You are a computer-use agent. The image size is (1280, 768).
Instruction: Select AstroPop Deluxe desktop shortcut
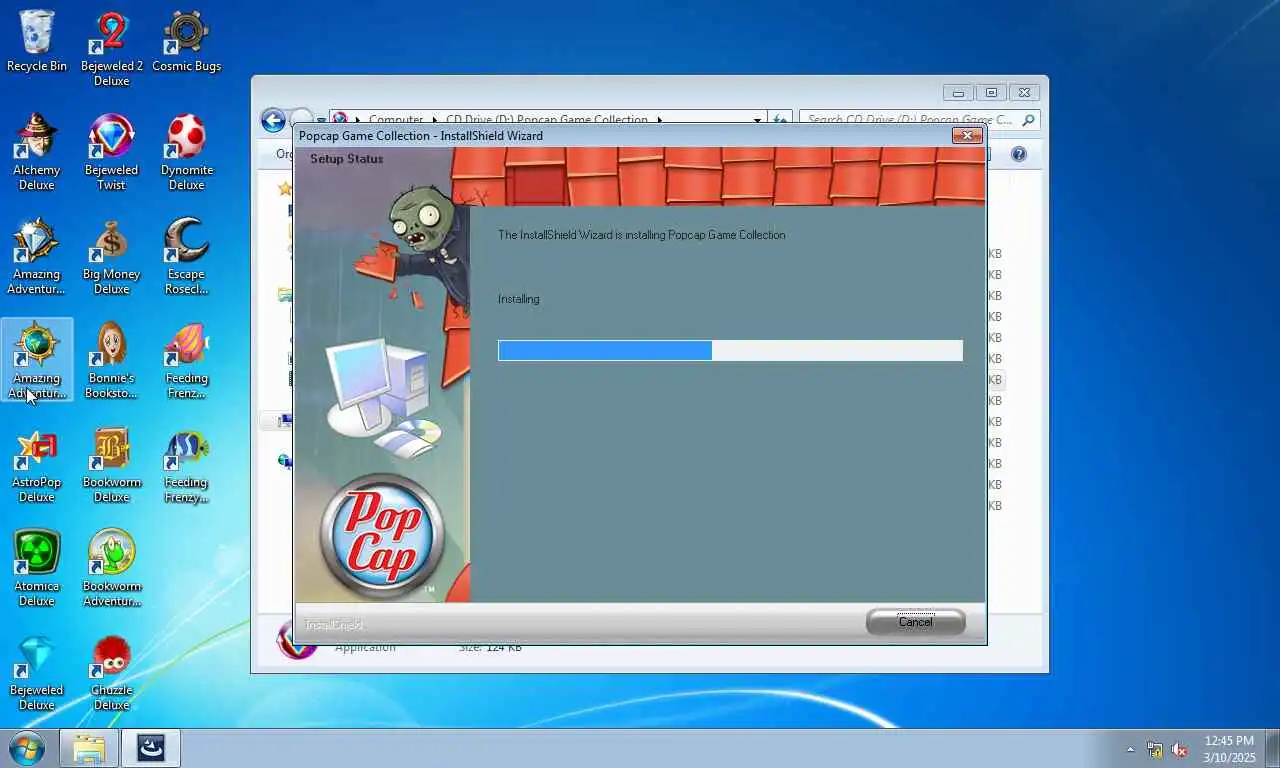[x=37, y=465]
